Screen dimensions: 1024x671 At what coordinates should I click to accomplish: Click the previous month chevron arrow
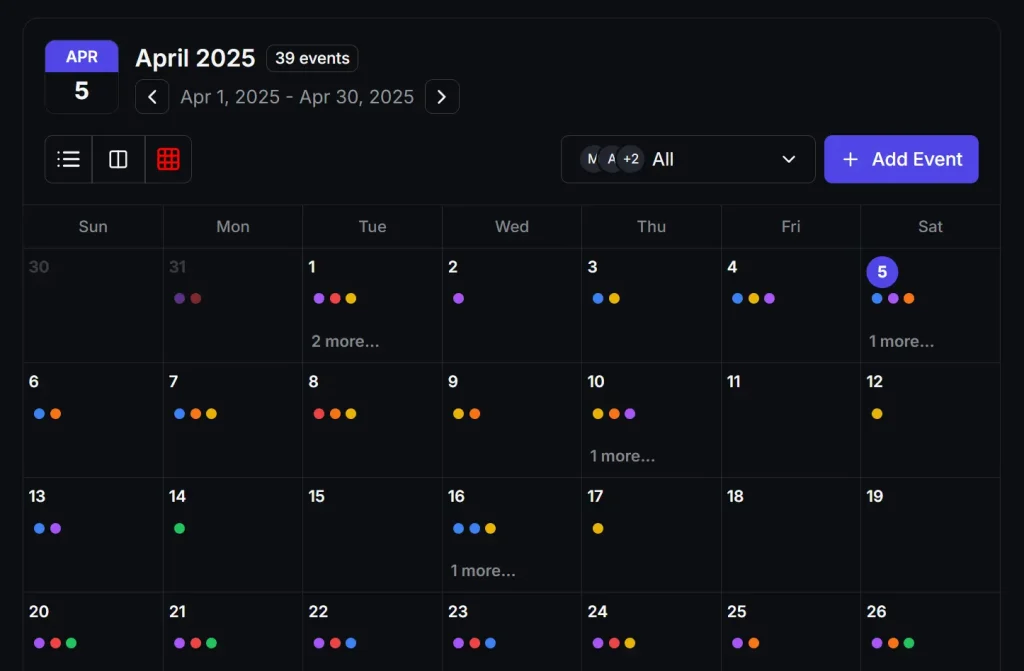152,97
